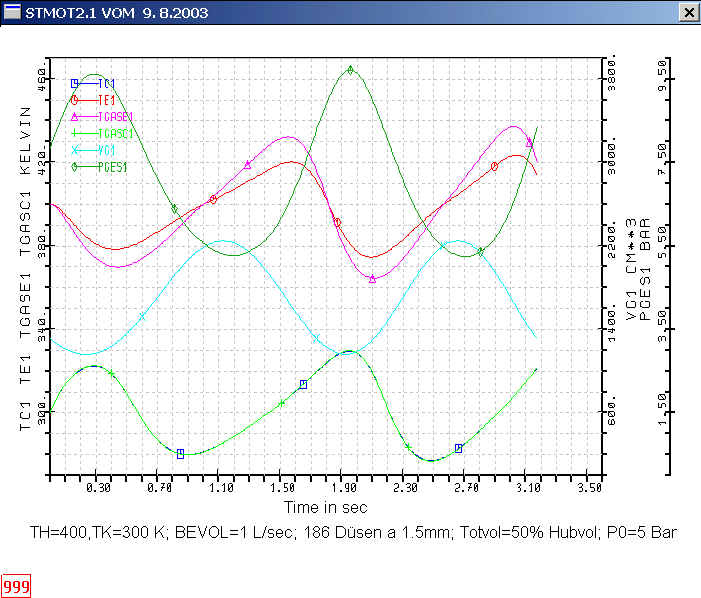Click the 3.50 tick label on the time axis

pos(590,489)
